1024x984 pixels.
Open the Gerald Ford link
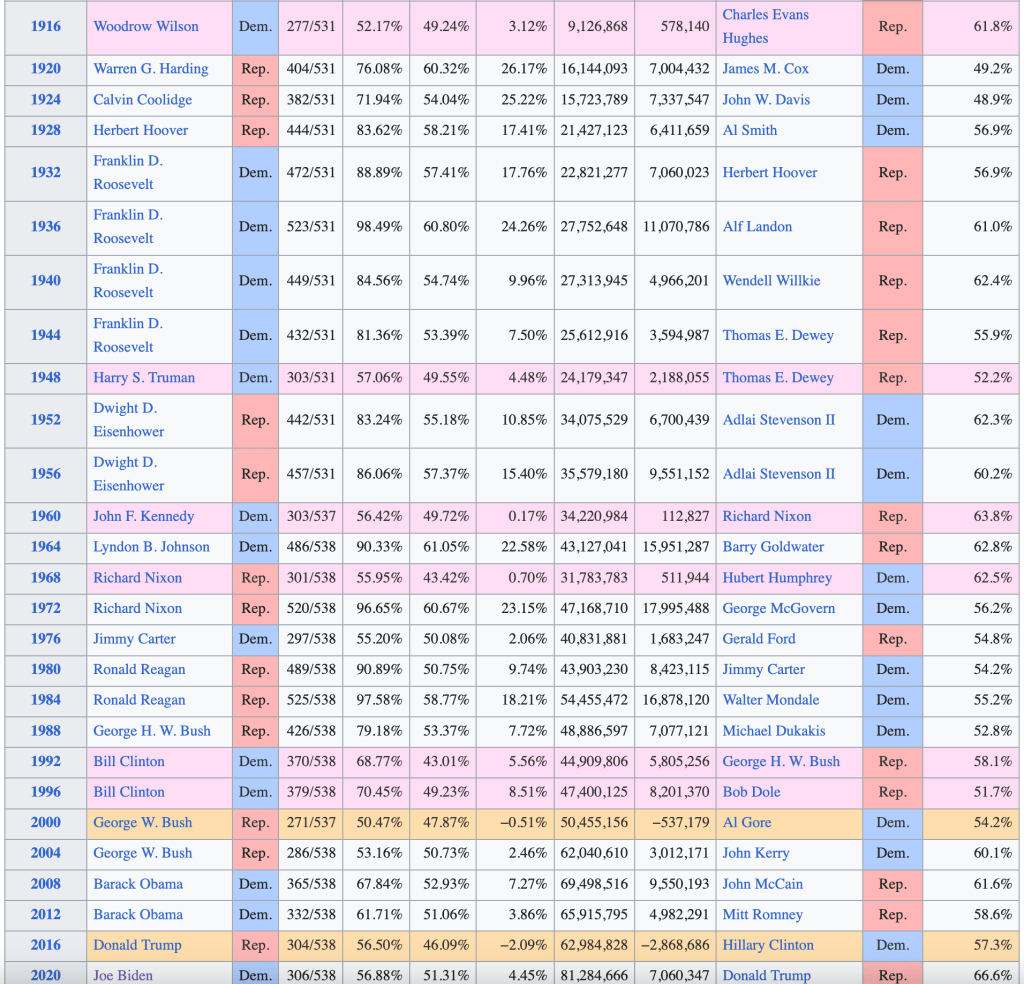point(759,639)
